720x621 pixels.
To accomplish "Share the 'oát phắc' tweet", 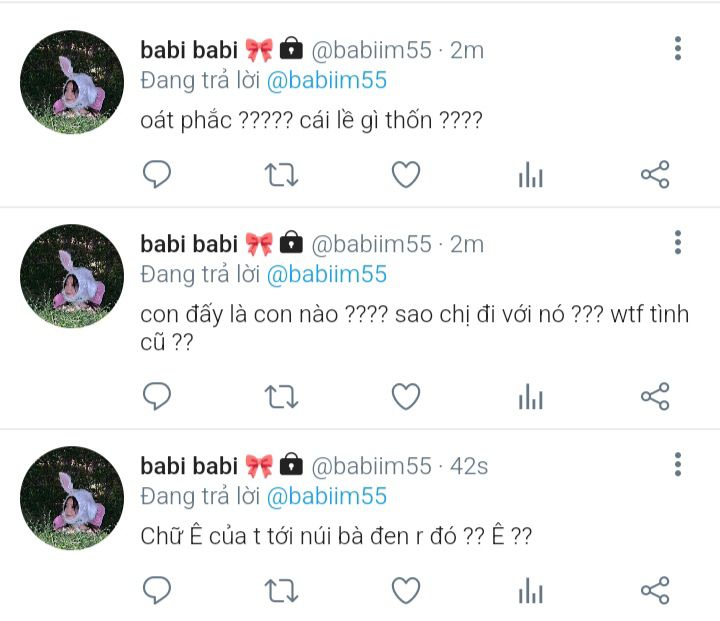I will coord(655,175).
